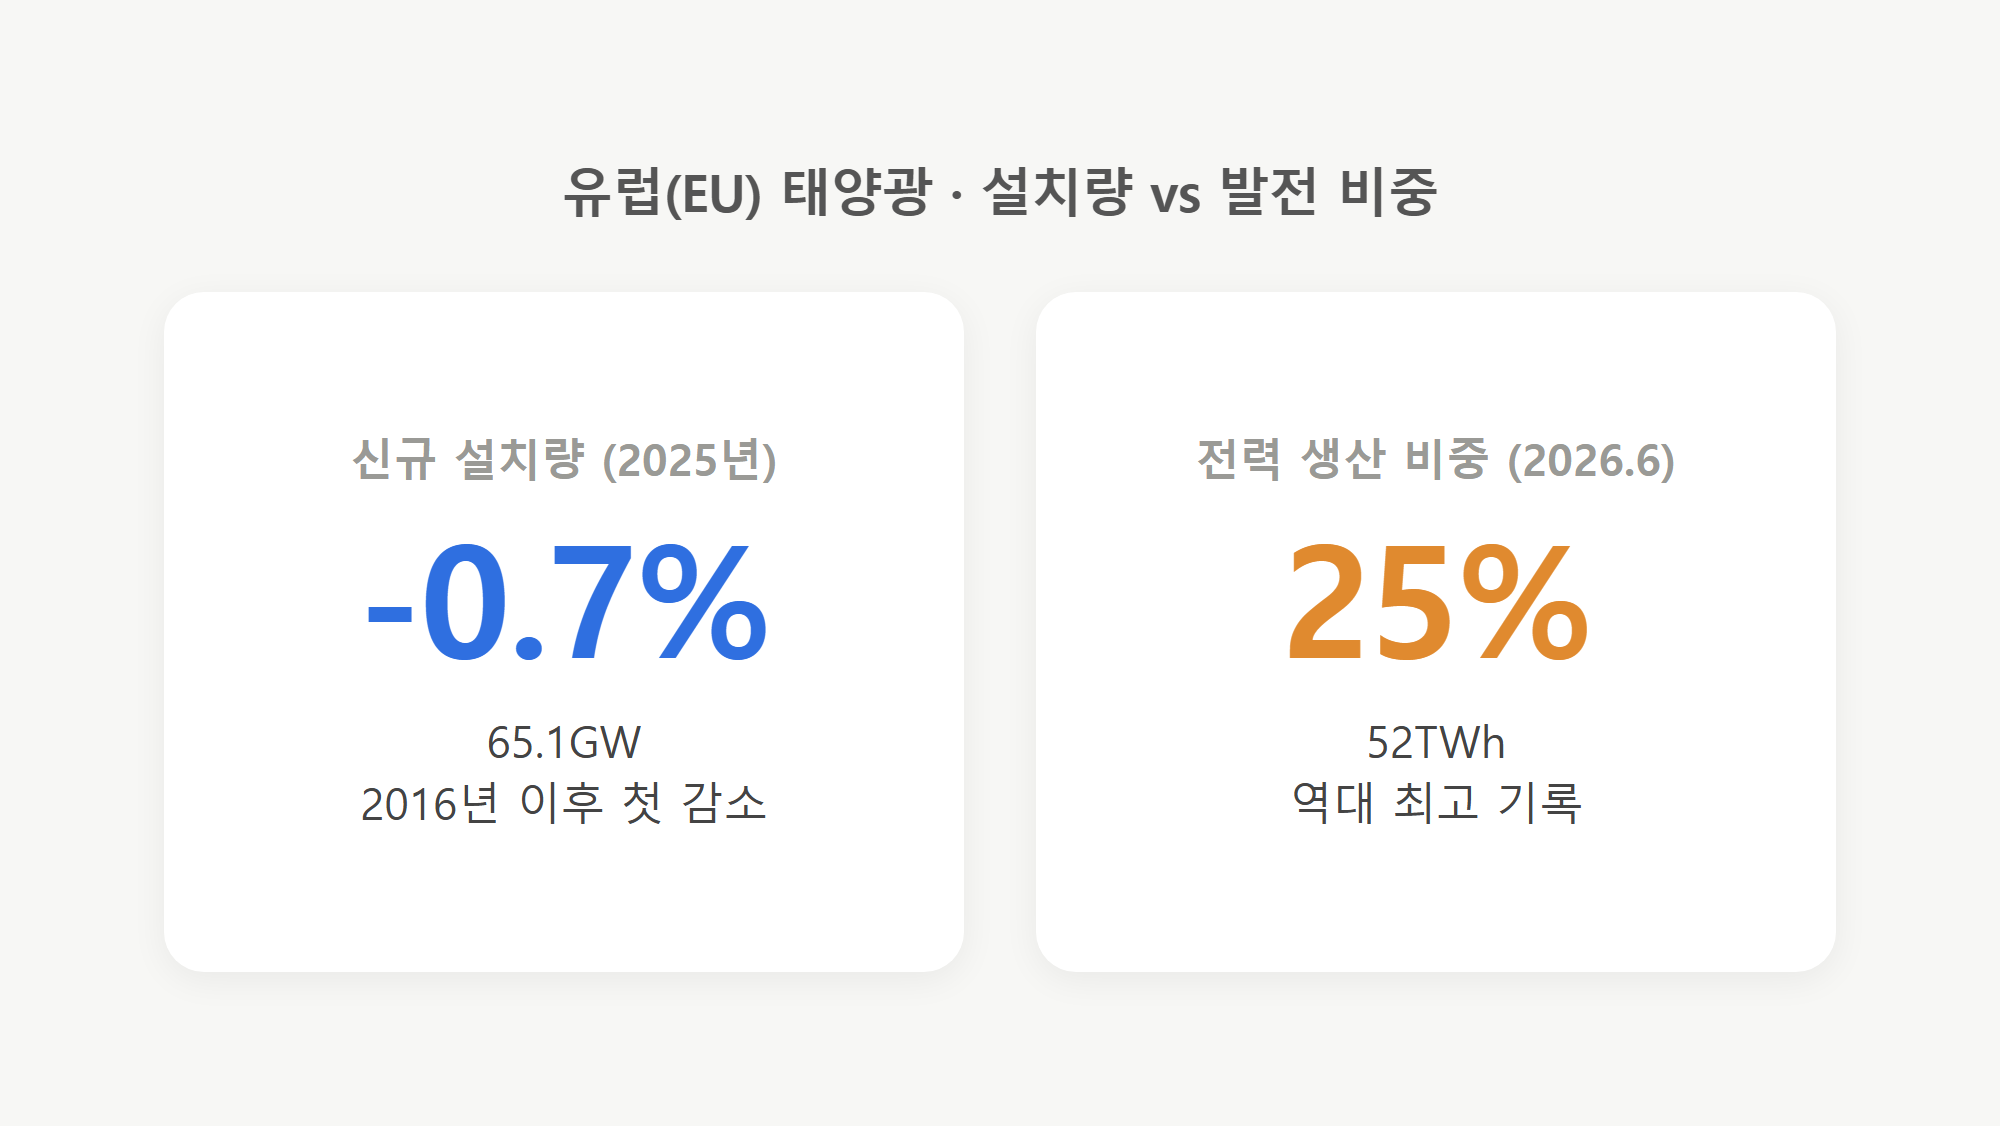This screenshot has height=1126, width=2000.
Task: Click the percent sign of -0.7%
Action: 704,602
